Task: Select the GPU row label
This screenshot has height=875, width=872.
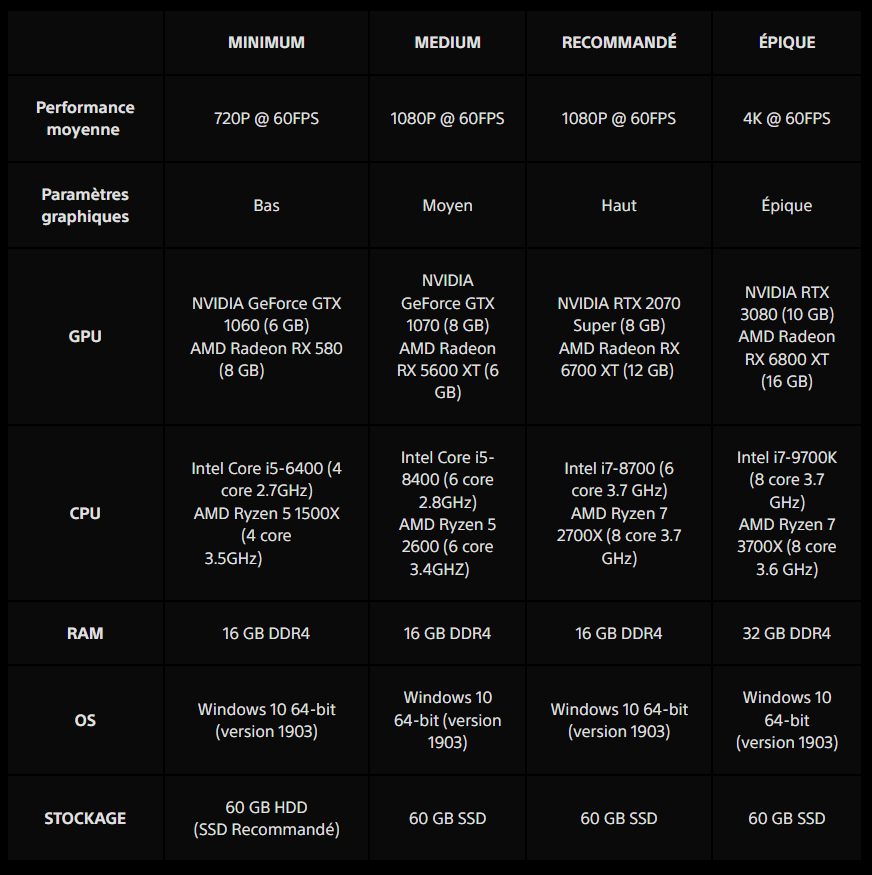Action: click(x=85, y=336)
